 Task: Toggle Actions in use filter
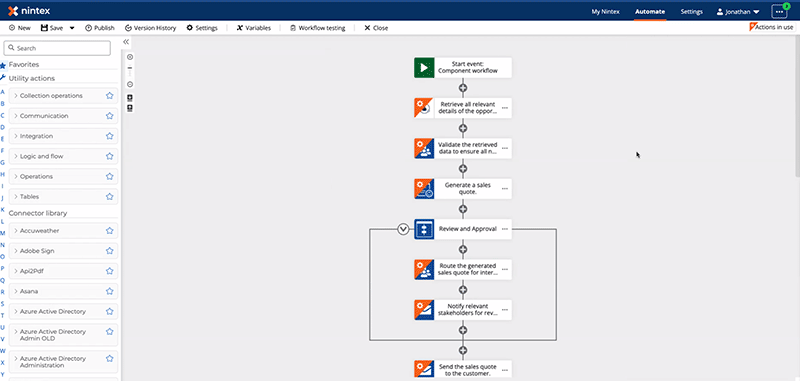[x=771, y=27]
